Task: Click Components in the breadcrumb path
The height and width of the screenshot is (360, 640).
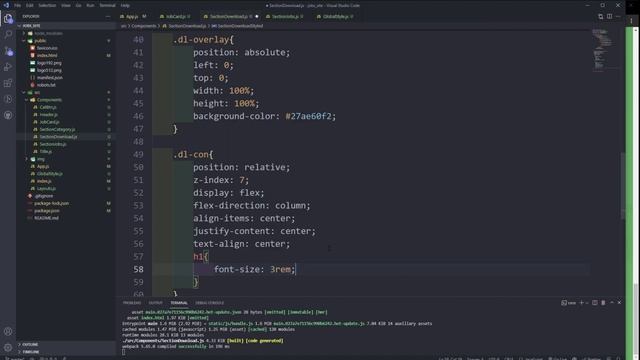Action: tap(144, 26)
